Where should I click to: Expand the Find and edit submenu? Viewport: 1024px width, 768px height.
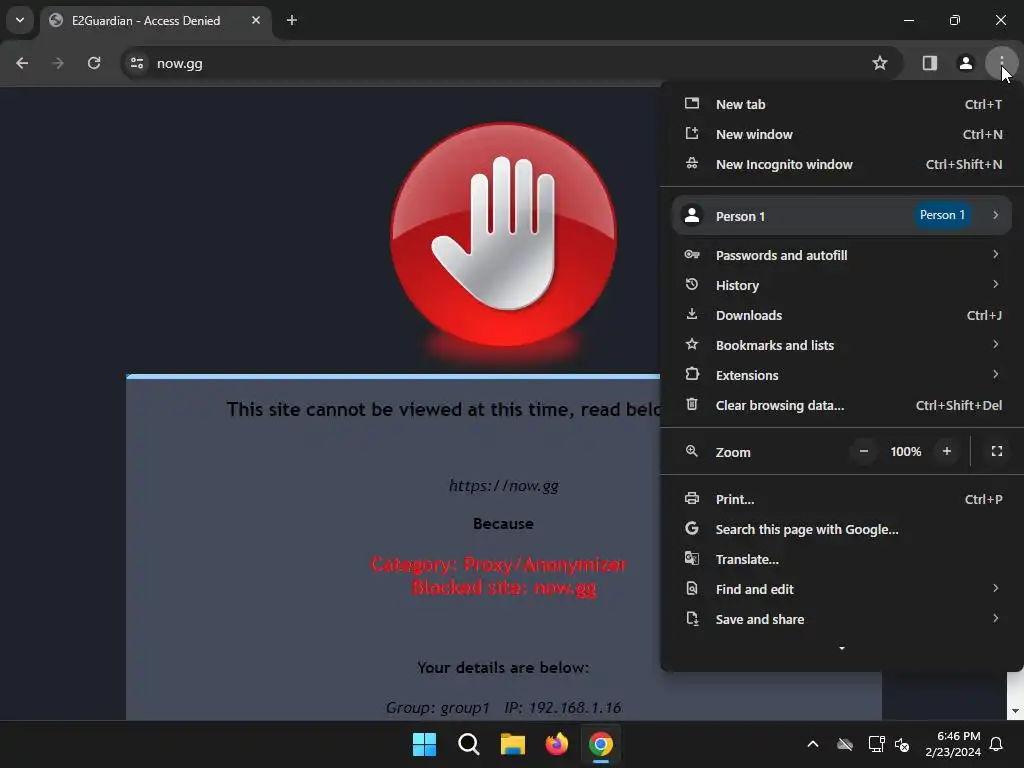pos(842,590)
